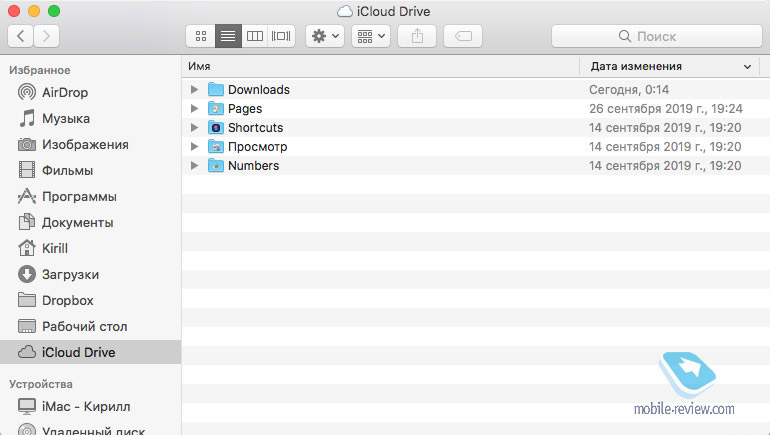Switch to Cover Flow view

point(281,36)
